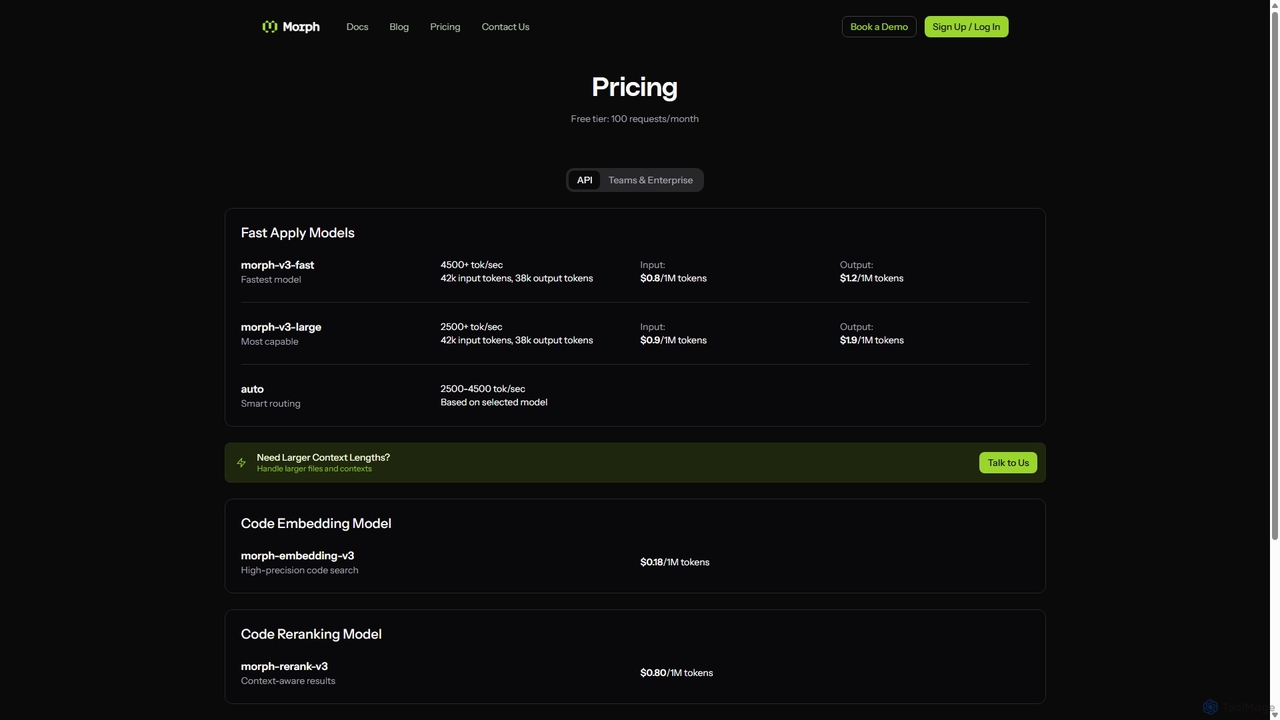Click the Code Reranking Model heading
The width and height of the screenshot is (1280, 720).
click(x=311, y=634)
